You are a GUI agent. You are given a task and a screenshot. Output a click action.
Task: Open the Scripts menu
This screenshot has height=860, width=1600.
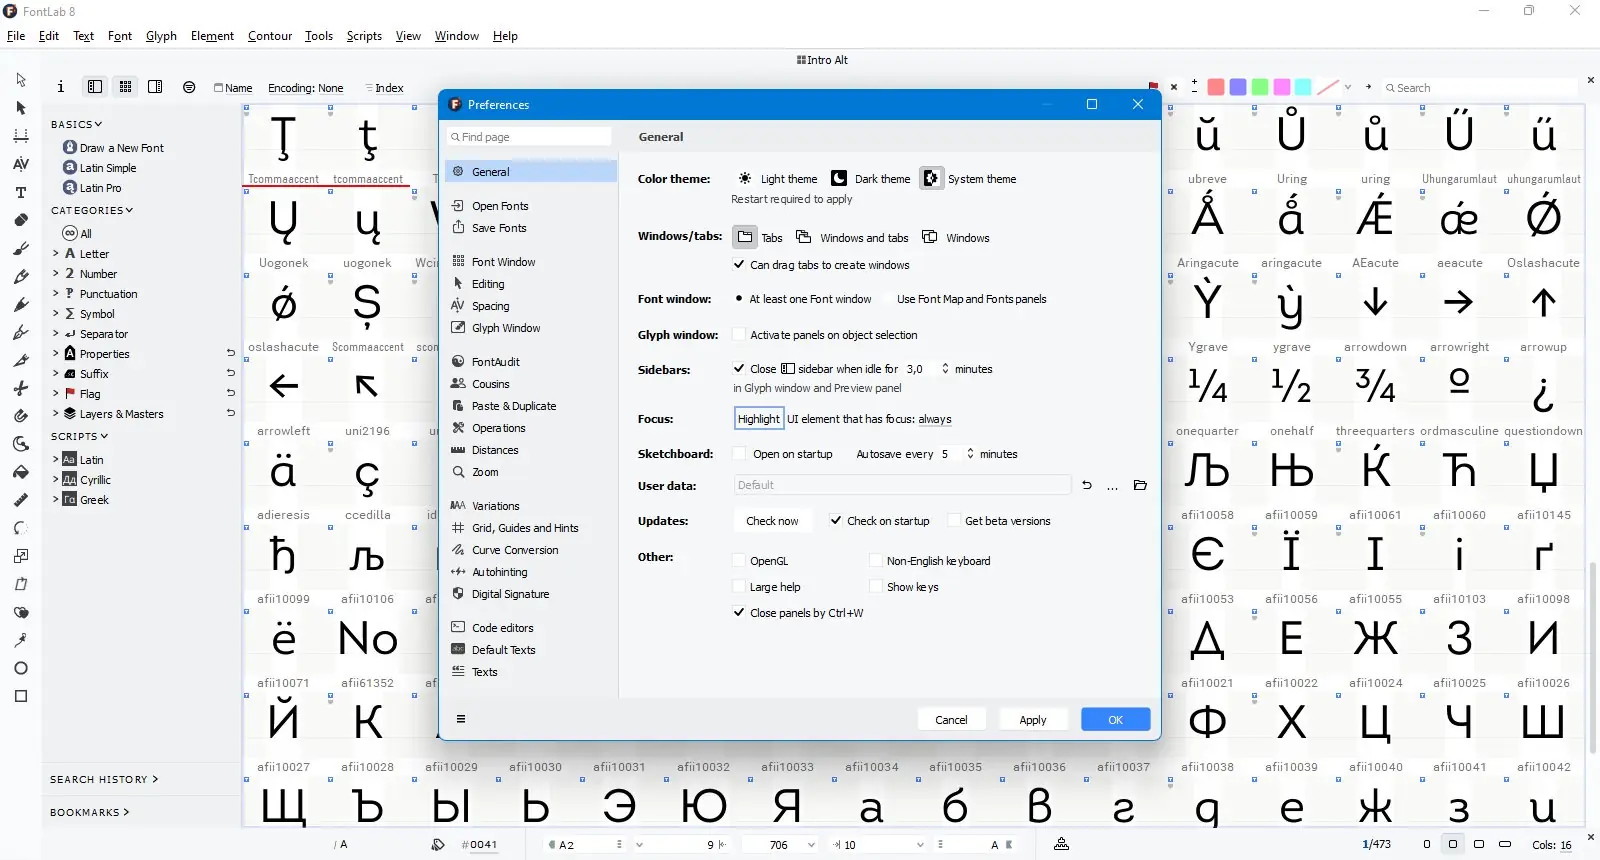click(x=364, y=36)
